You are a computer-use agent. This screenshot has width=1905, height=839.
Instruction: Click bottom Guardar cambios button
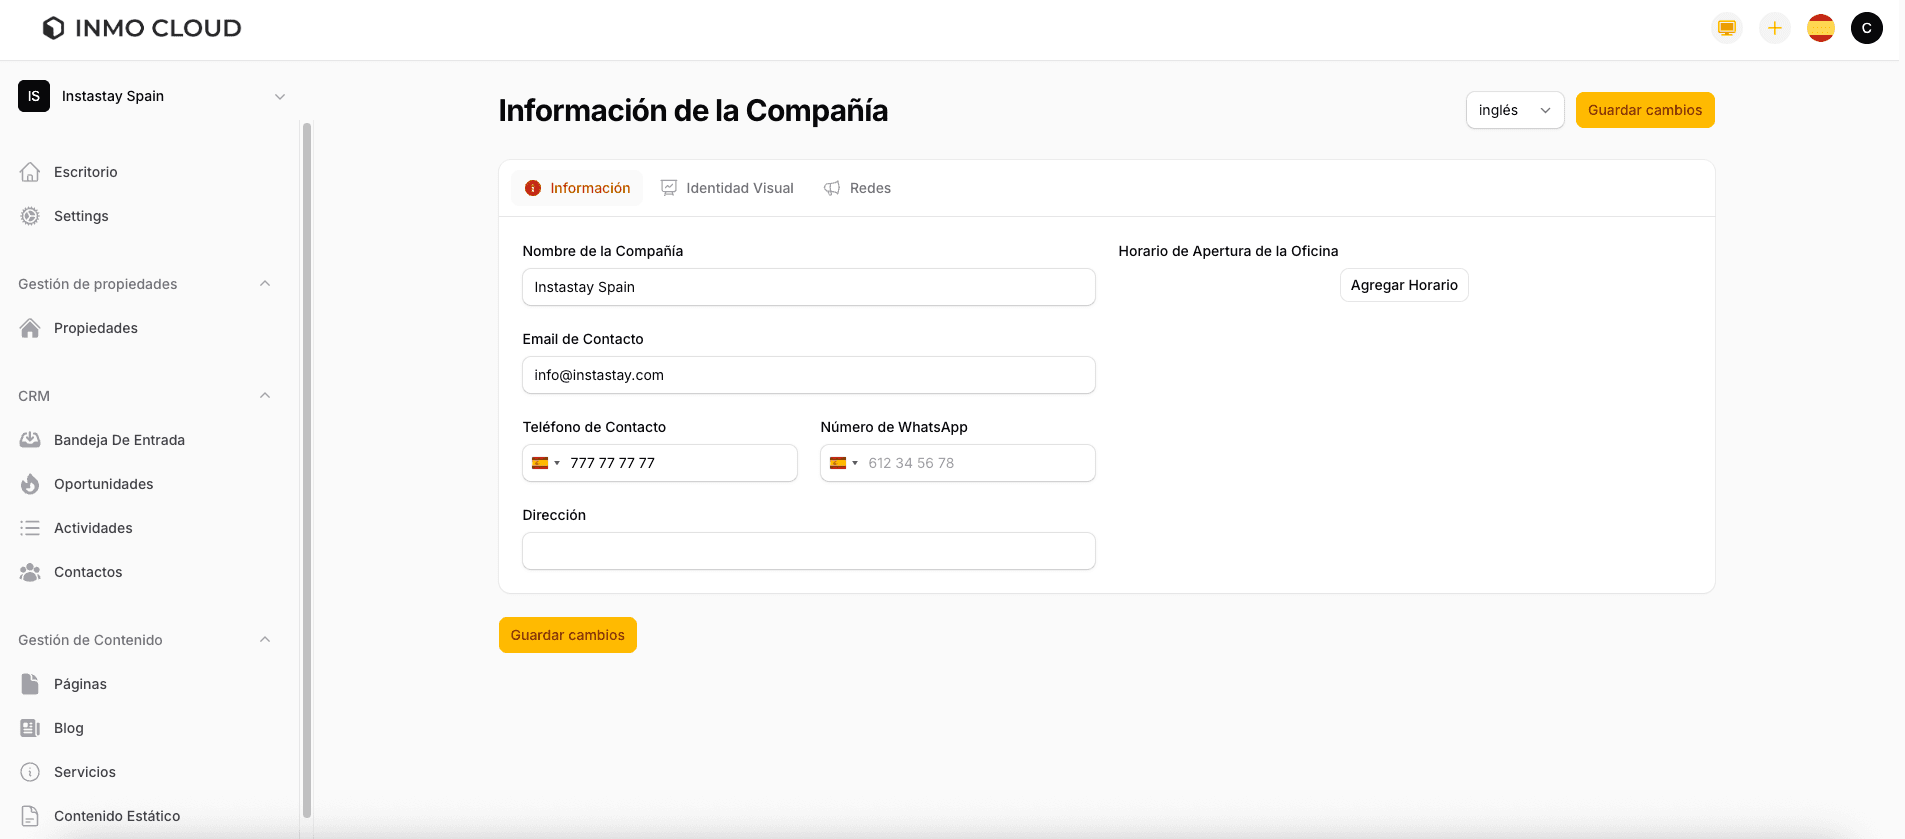click(x=567, y=635)
